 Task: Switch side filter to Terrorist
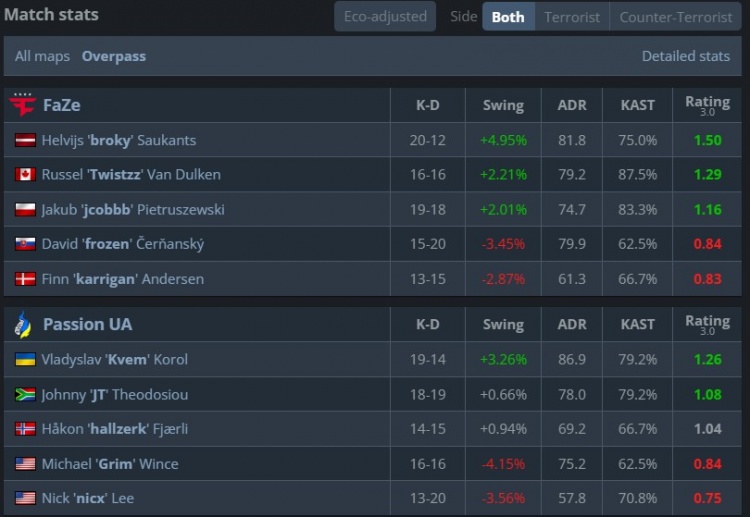click(x=572, y=17)
